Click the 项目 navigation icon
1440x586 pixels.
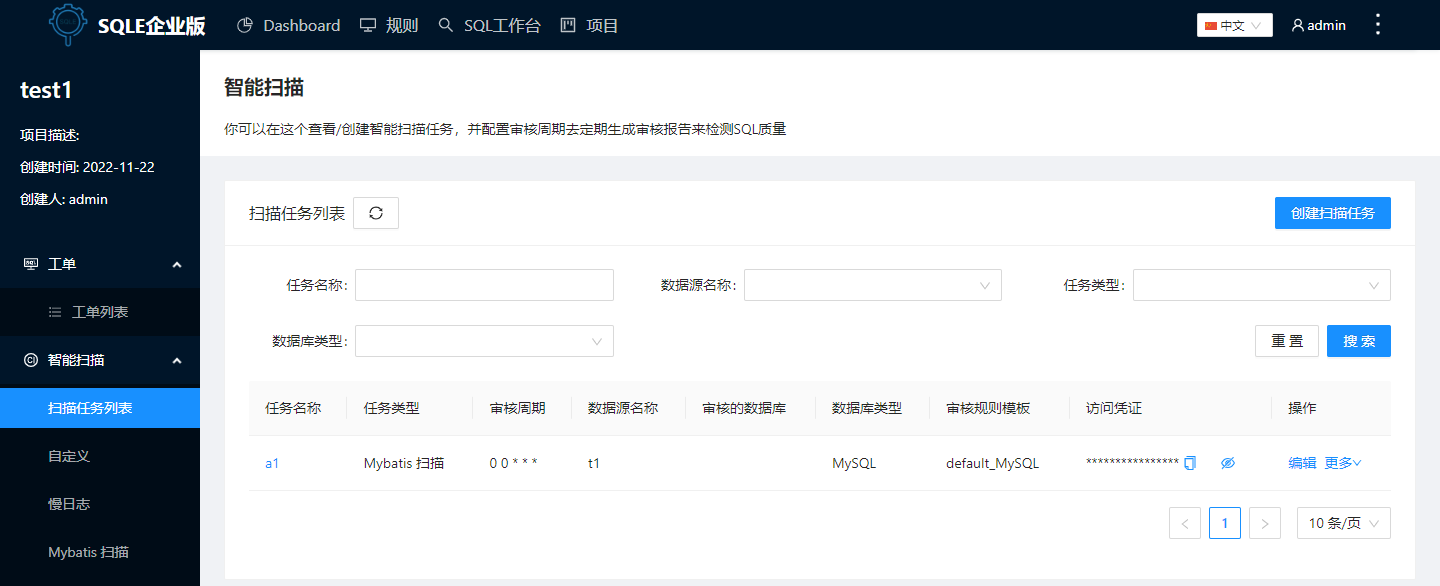tap(571, 25)
